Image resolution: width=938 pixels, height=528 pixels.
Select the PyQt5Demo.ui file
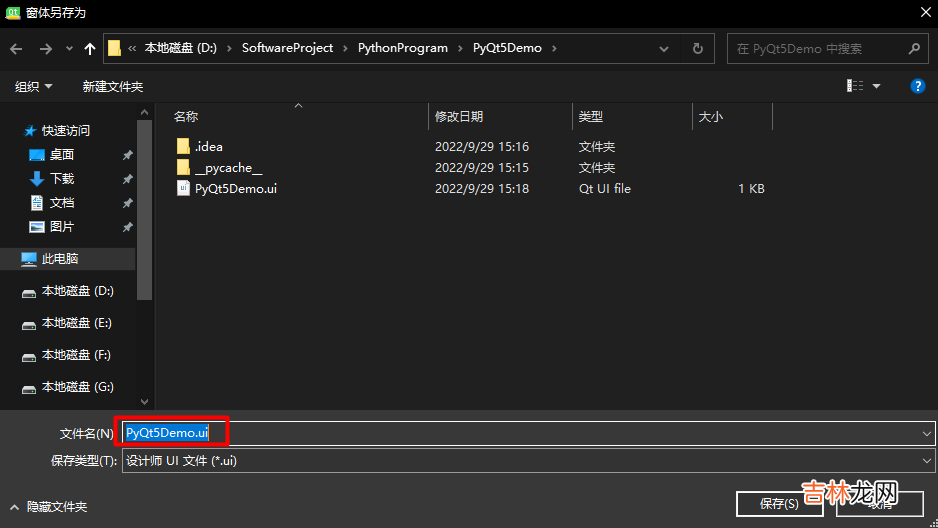coord(235,188)
